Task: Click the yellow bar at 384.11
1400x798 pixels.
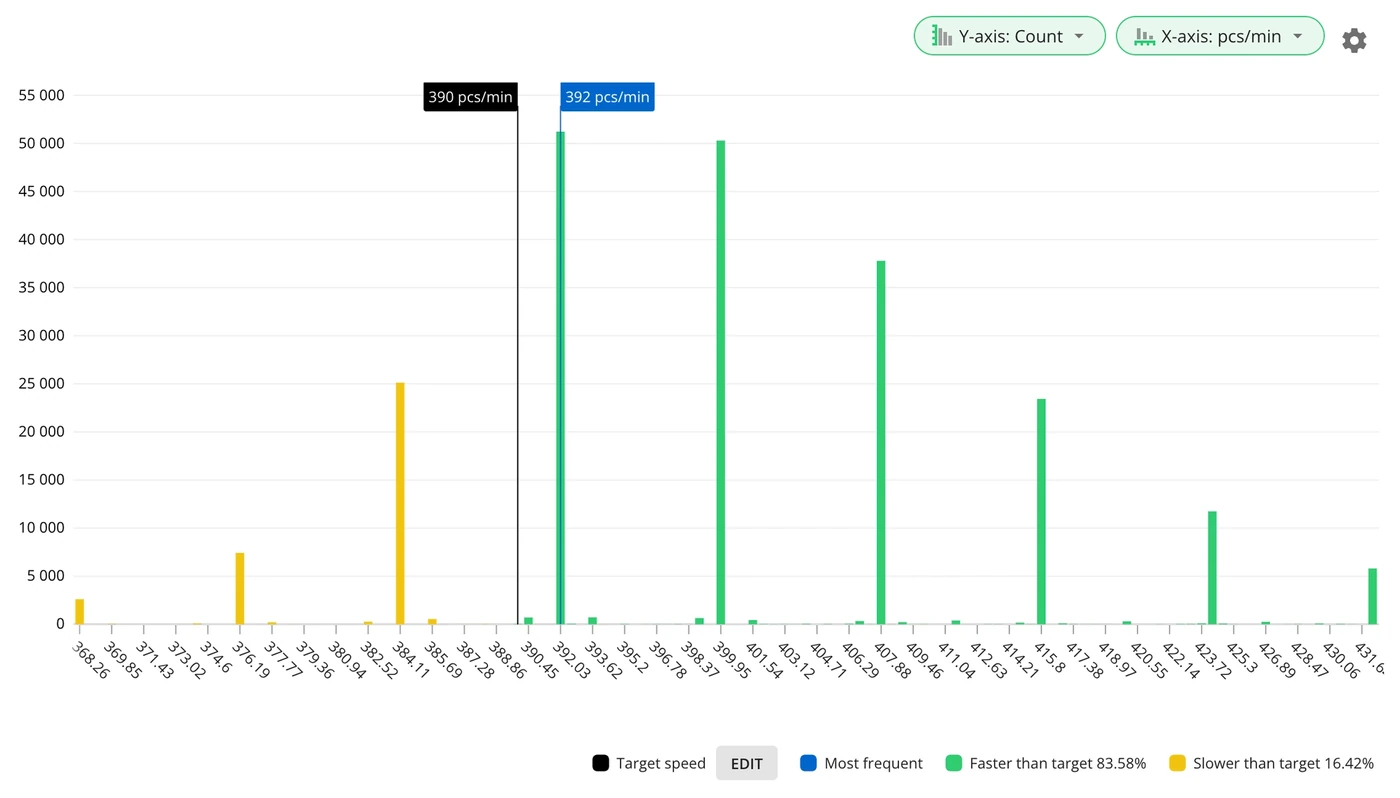Action: tap(400, 503)
